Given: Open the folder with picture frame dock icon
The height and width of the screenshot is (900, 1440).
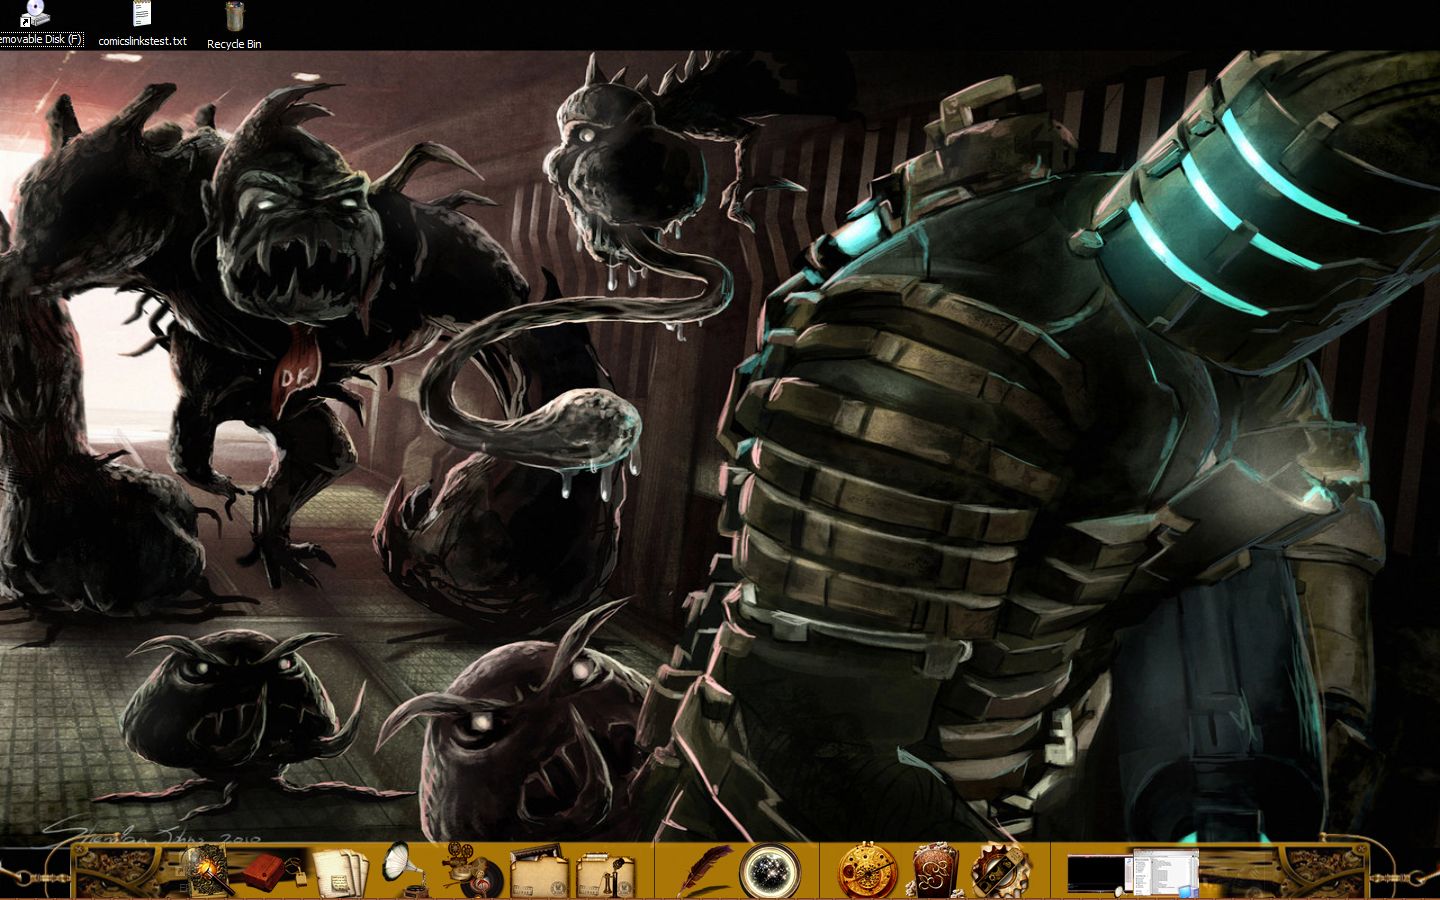Looking at the screenshot, I should point(539,872).
